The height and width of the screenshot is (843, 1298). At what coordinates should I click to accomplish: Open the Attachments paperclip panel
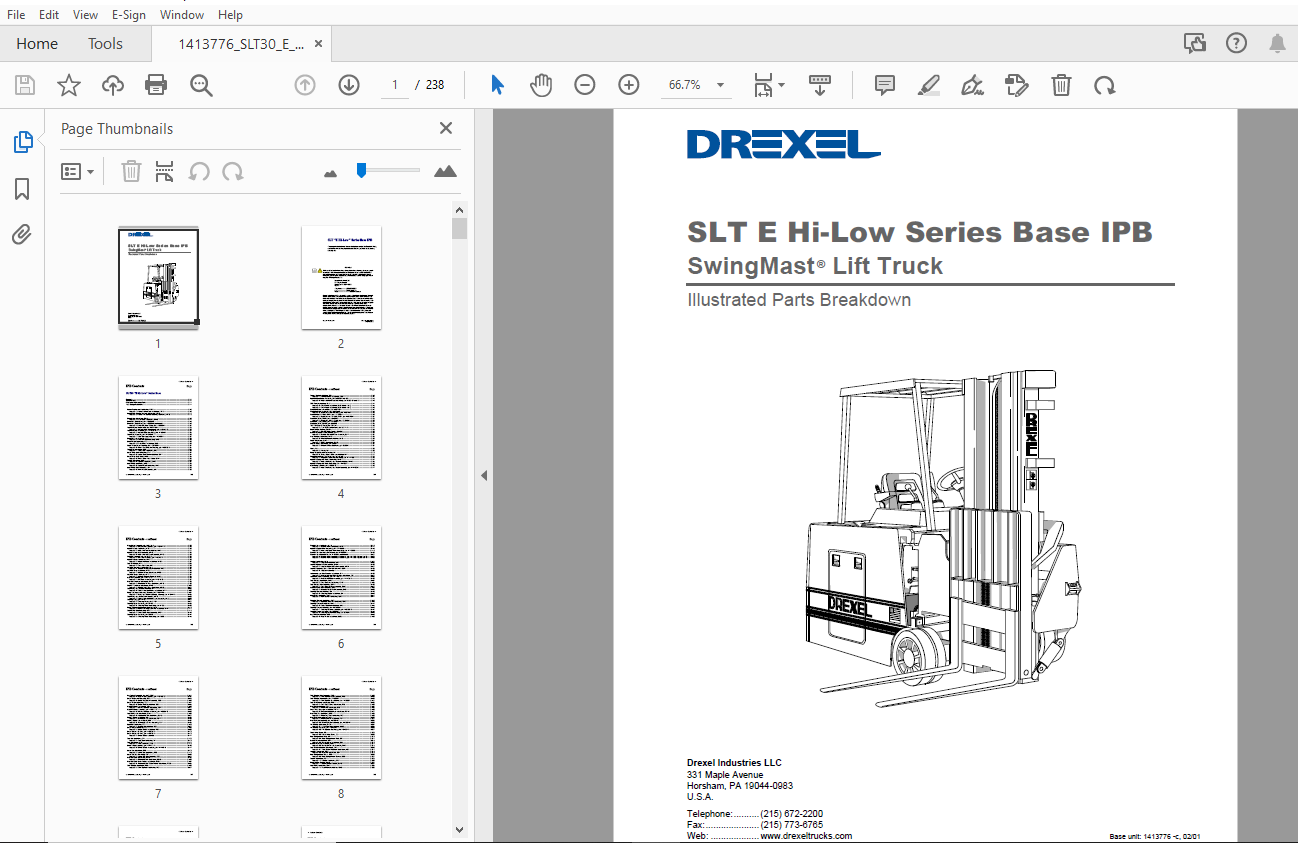click(x=22, y=235)
